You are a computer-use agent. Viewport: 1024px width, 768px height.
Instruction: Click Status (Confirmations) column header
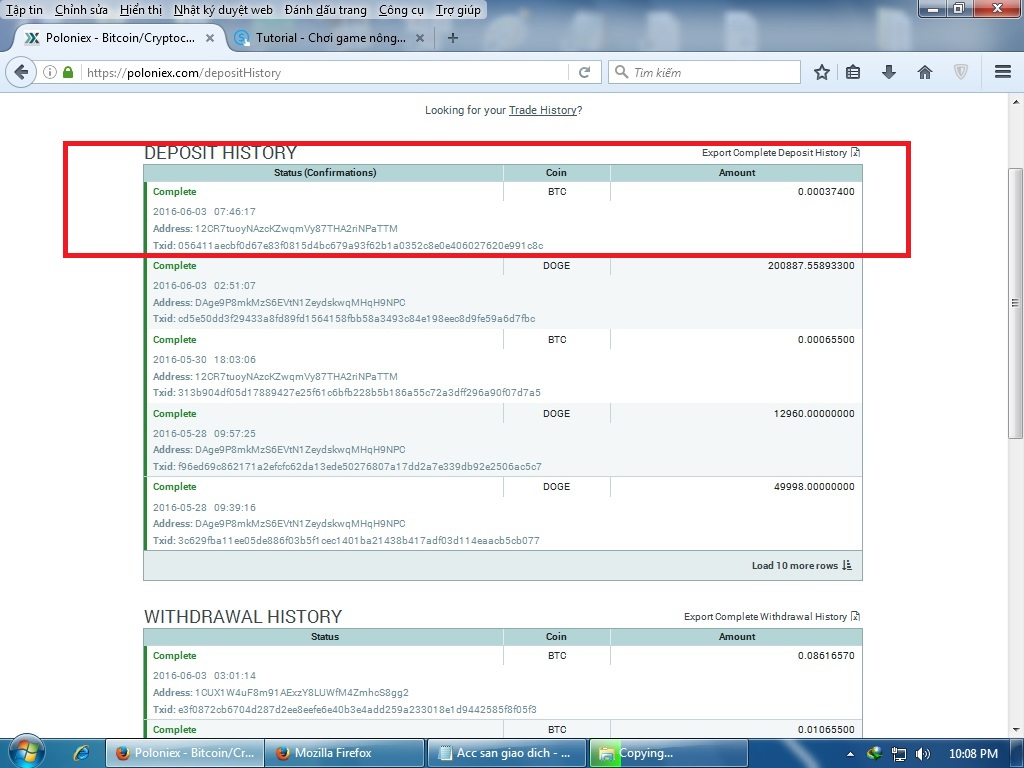[x=325, y=172]
